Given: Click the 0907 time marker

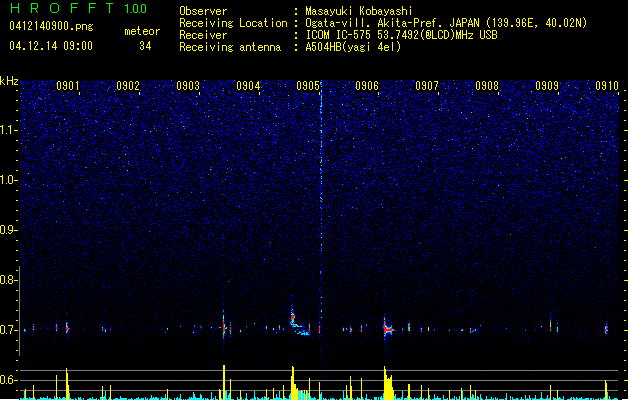Looking at the screenshot, I should point(427,86).
